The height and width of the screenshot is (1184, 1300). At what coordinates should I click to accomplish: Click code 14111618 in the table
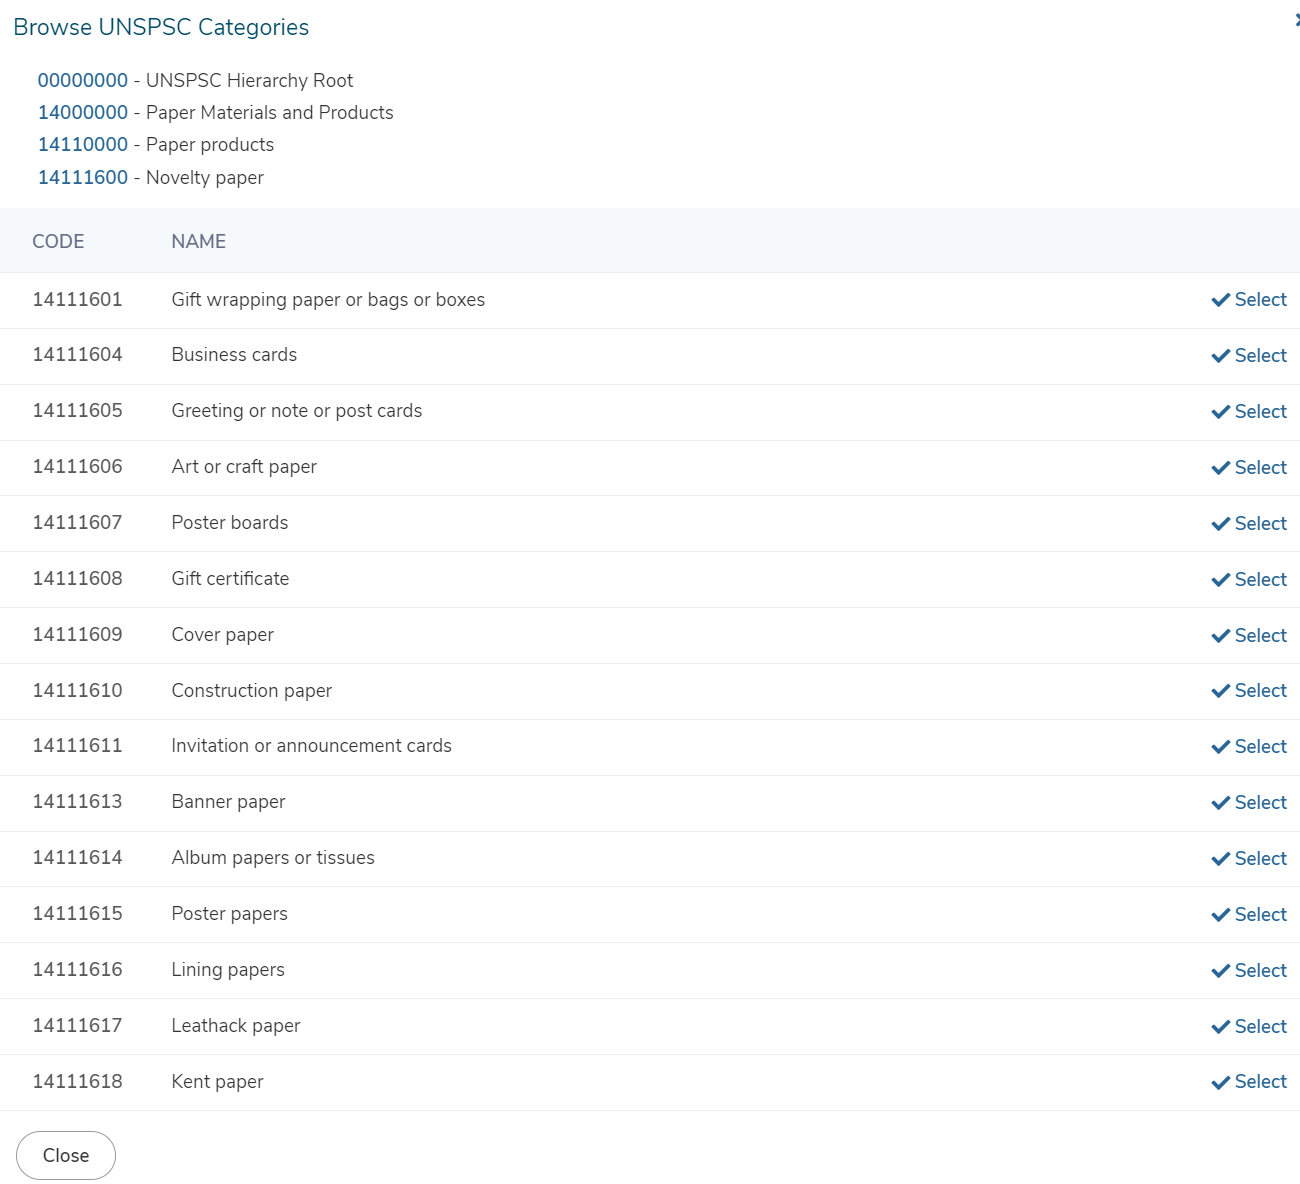pos(77,1081)
